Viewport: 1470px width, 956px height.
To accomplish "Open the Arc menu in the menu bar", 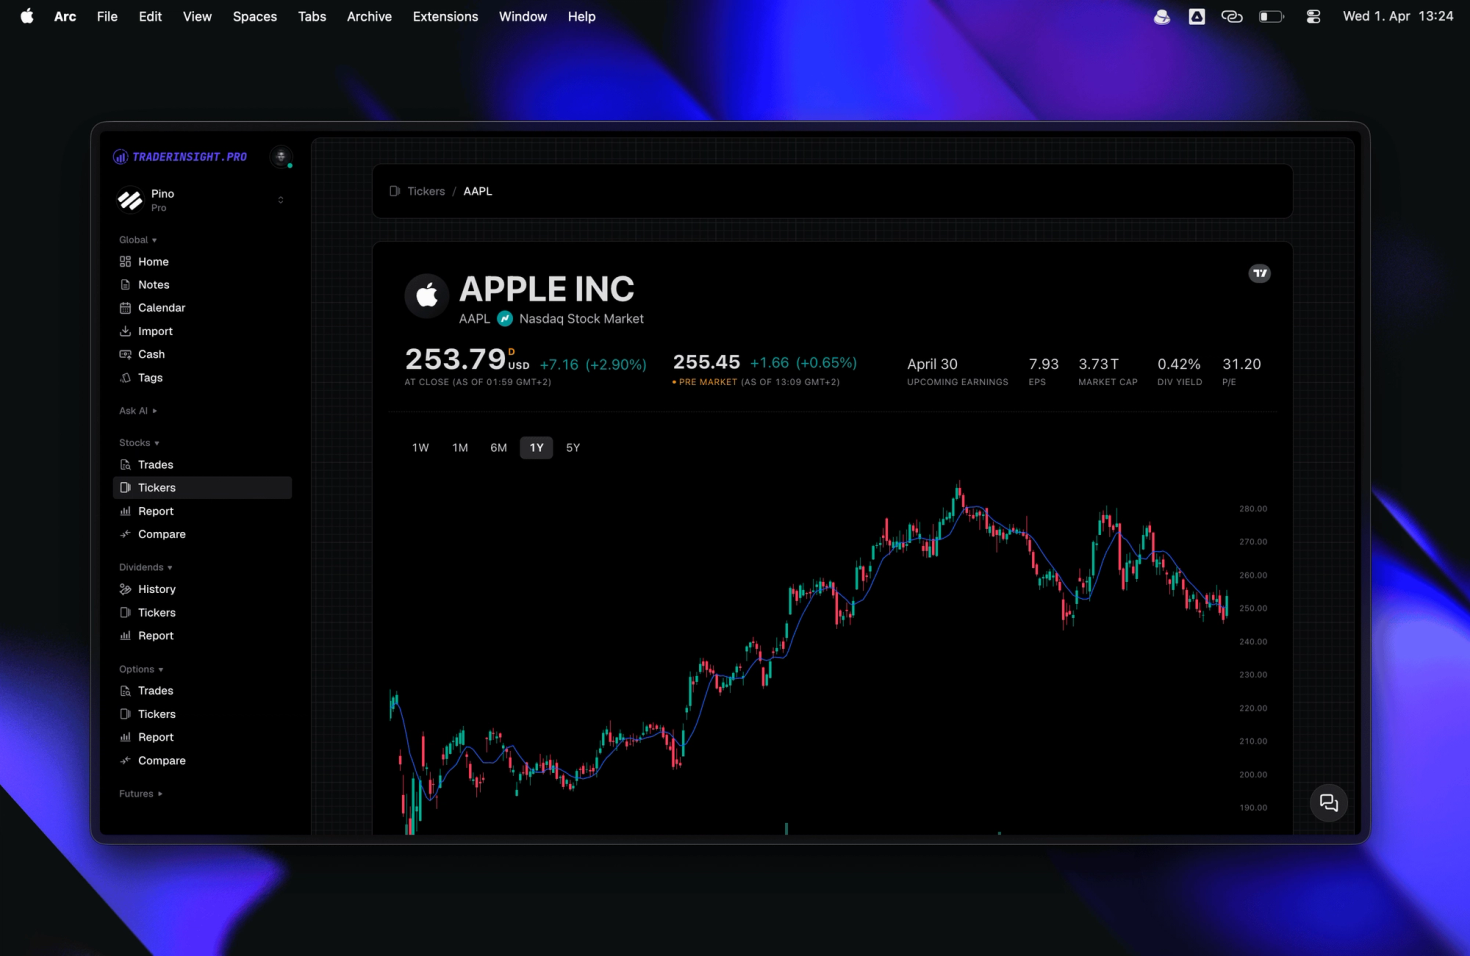I will [x=64, y=16].
